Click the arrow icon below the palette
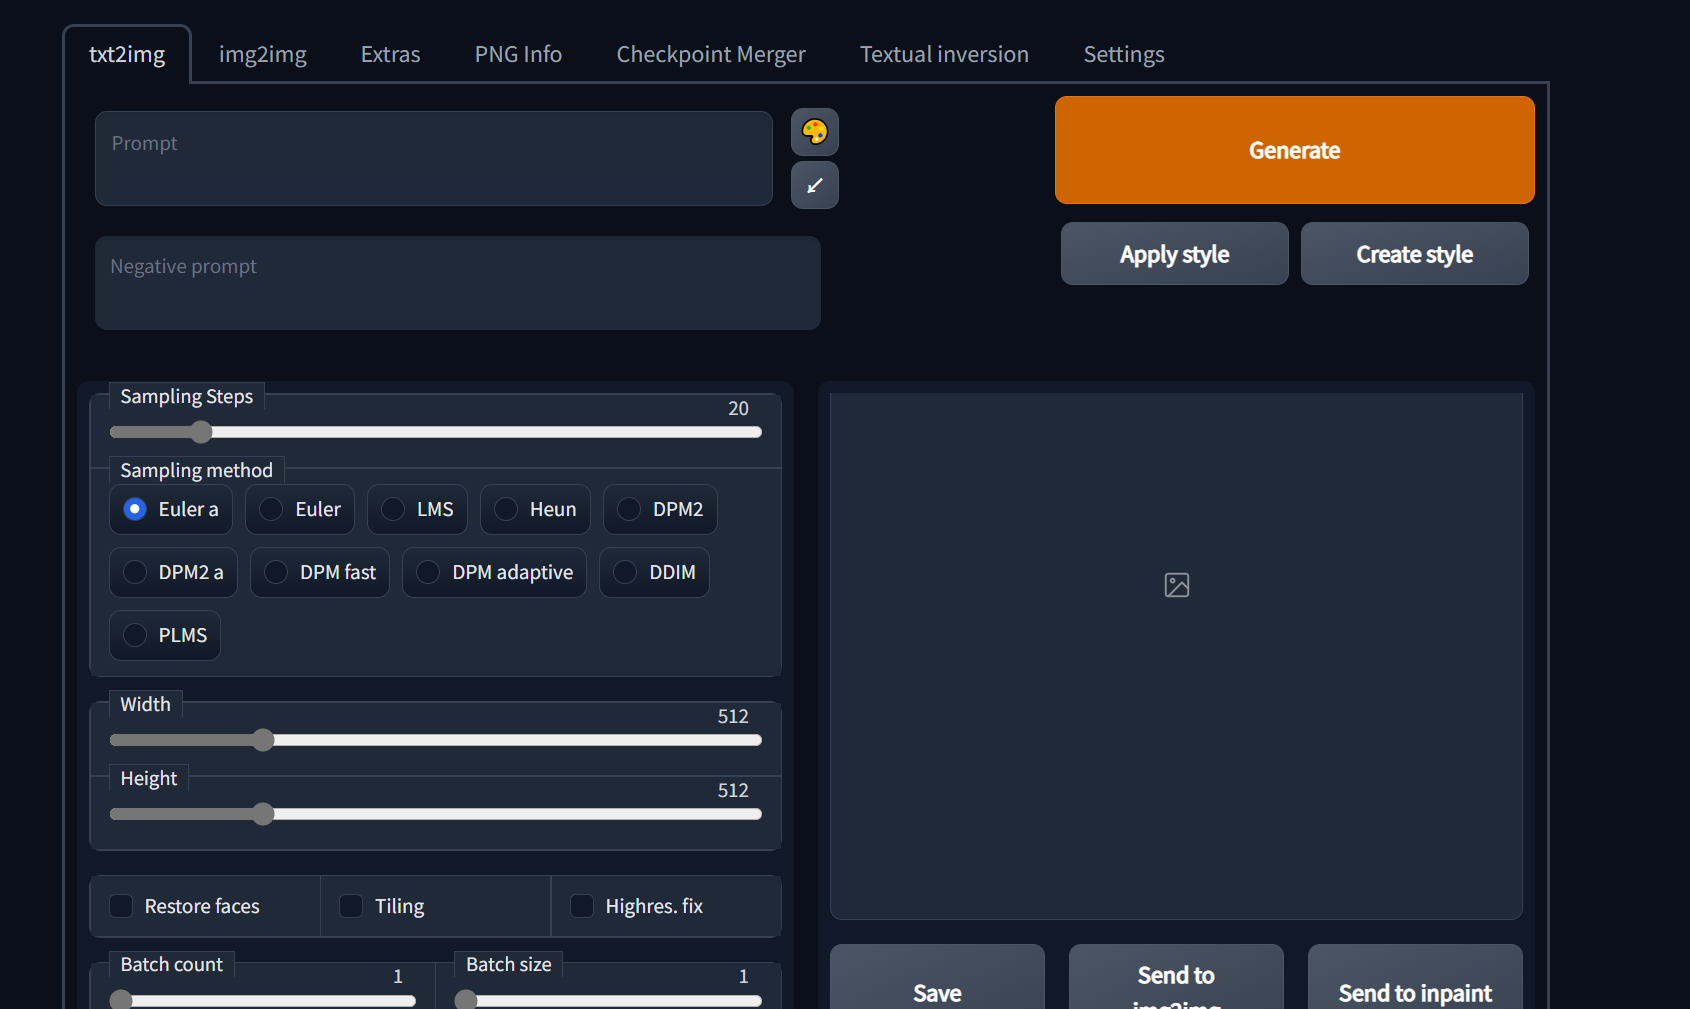 814,185
